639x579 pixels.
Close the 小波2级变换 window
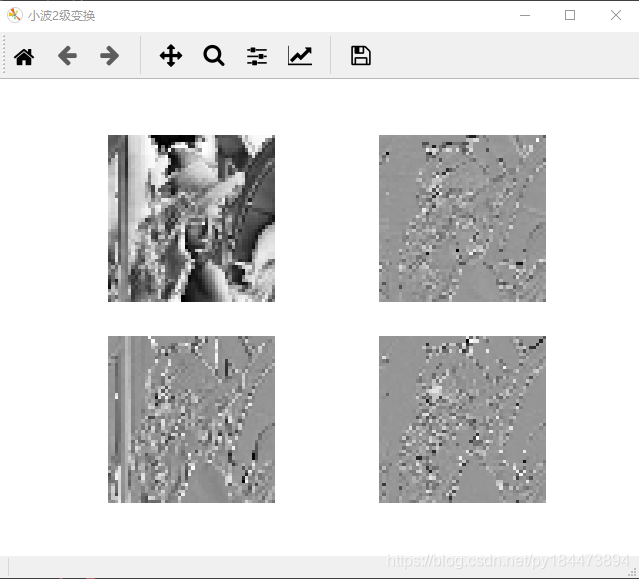[616, 15]
